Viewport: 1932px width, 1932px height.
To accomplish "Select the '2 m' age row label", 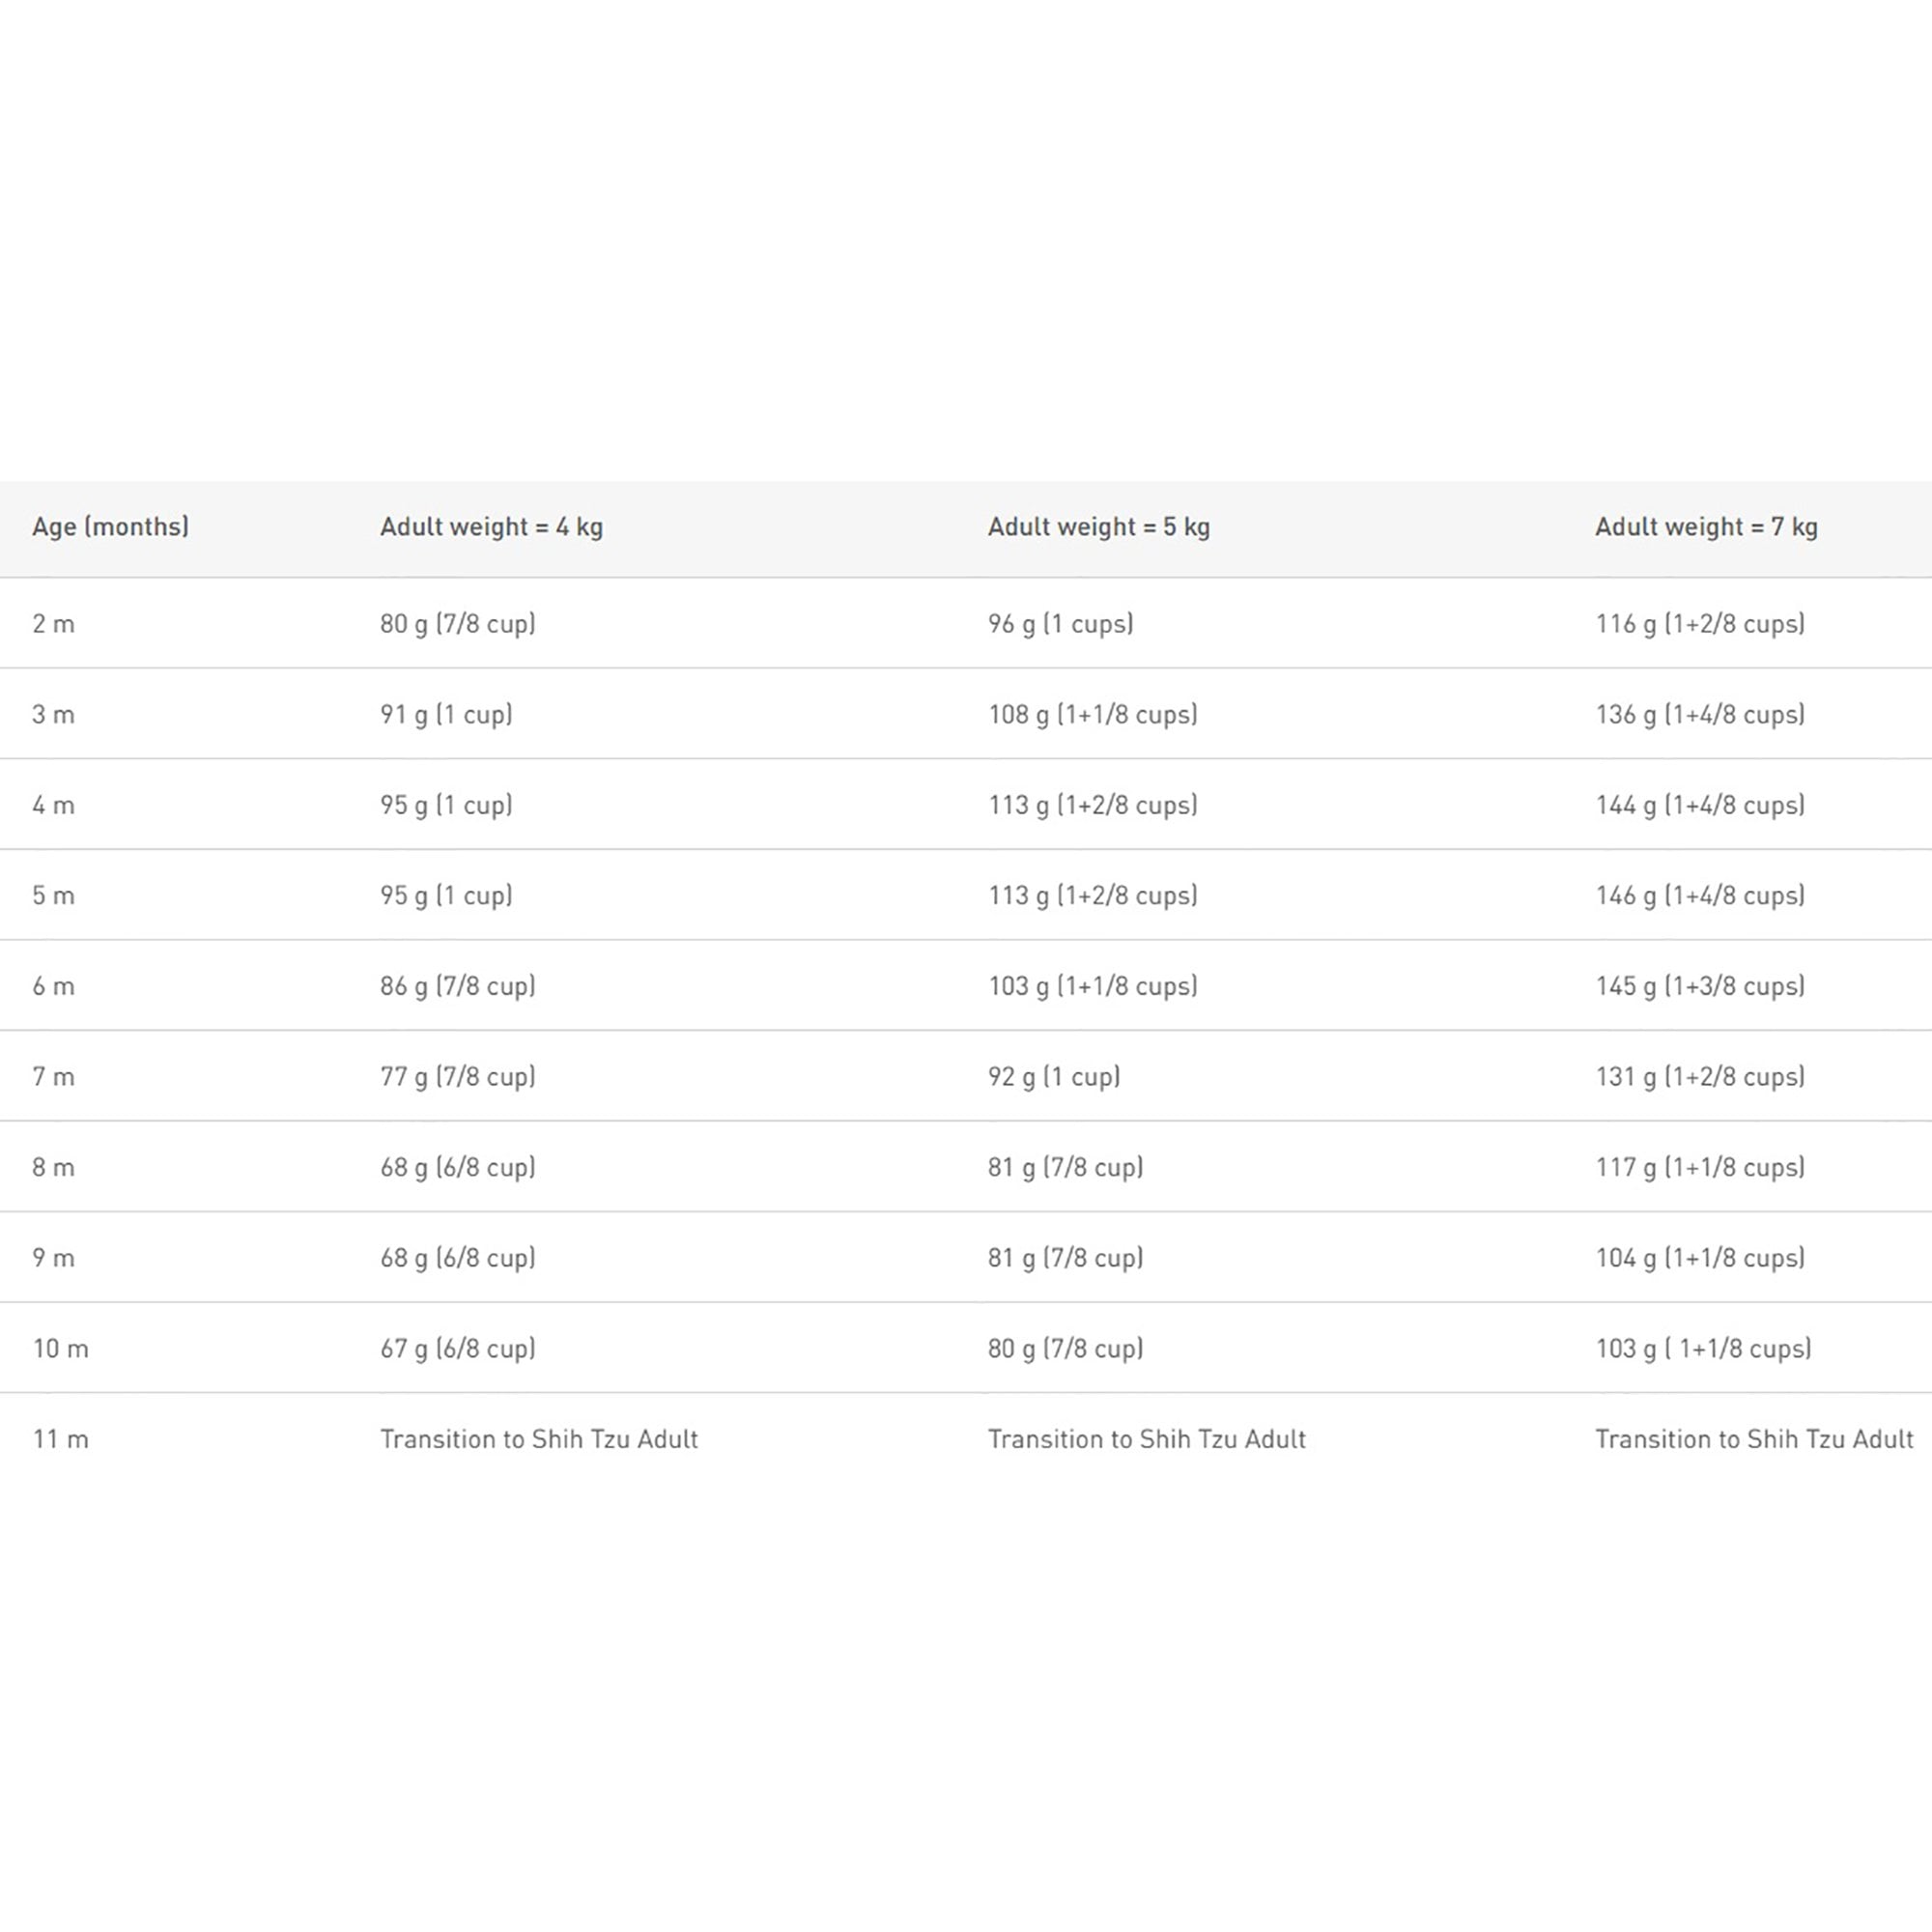I will (x=53, y=624).
